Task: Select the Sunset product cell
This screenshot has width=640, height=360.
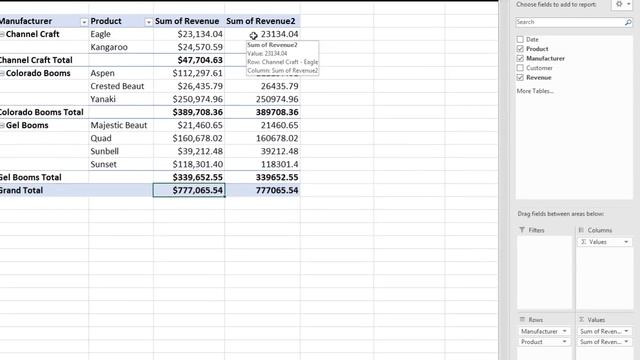Action: (121, 164)
